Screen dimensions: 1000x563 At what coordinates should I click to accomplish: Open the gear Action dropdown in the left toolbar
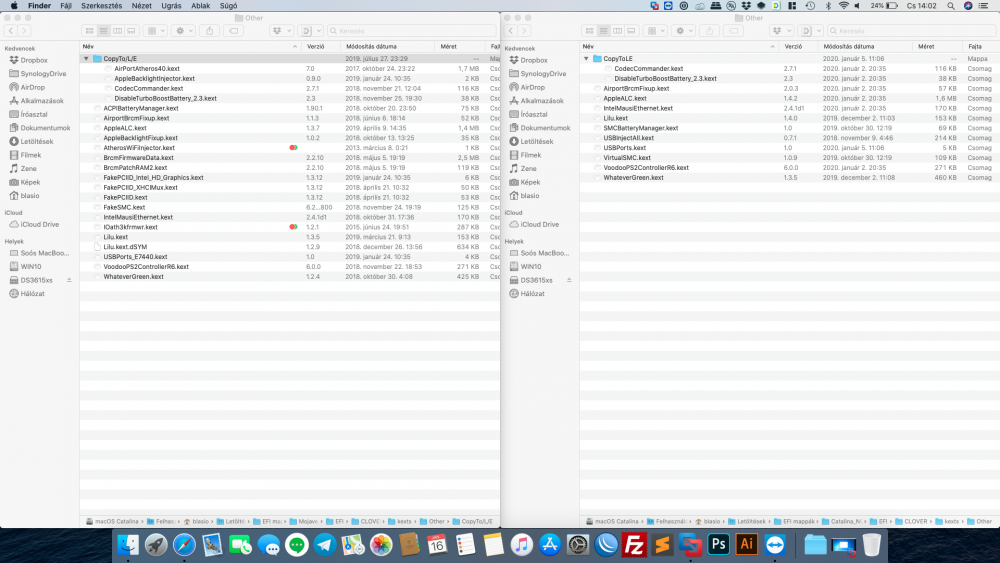(x=184, y=31)
